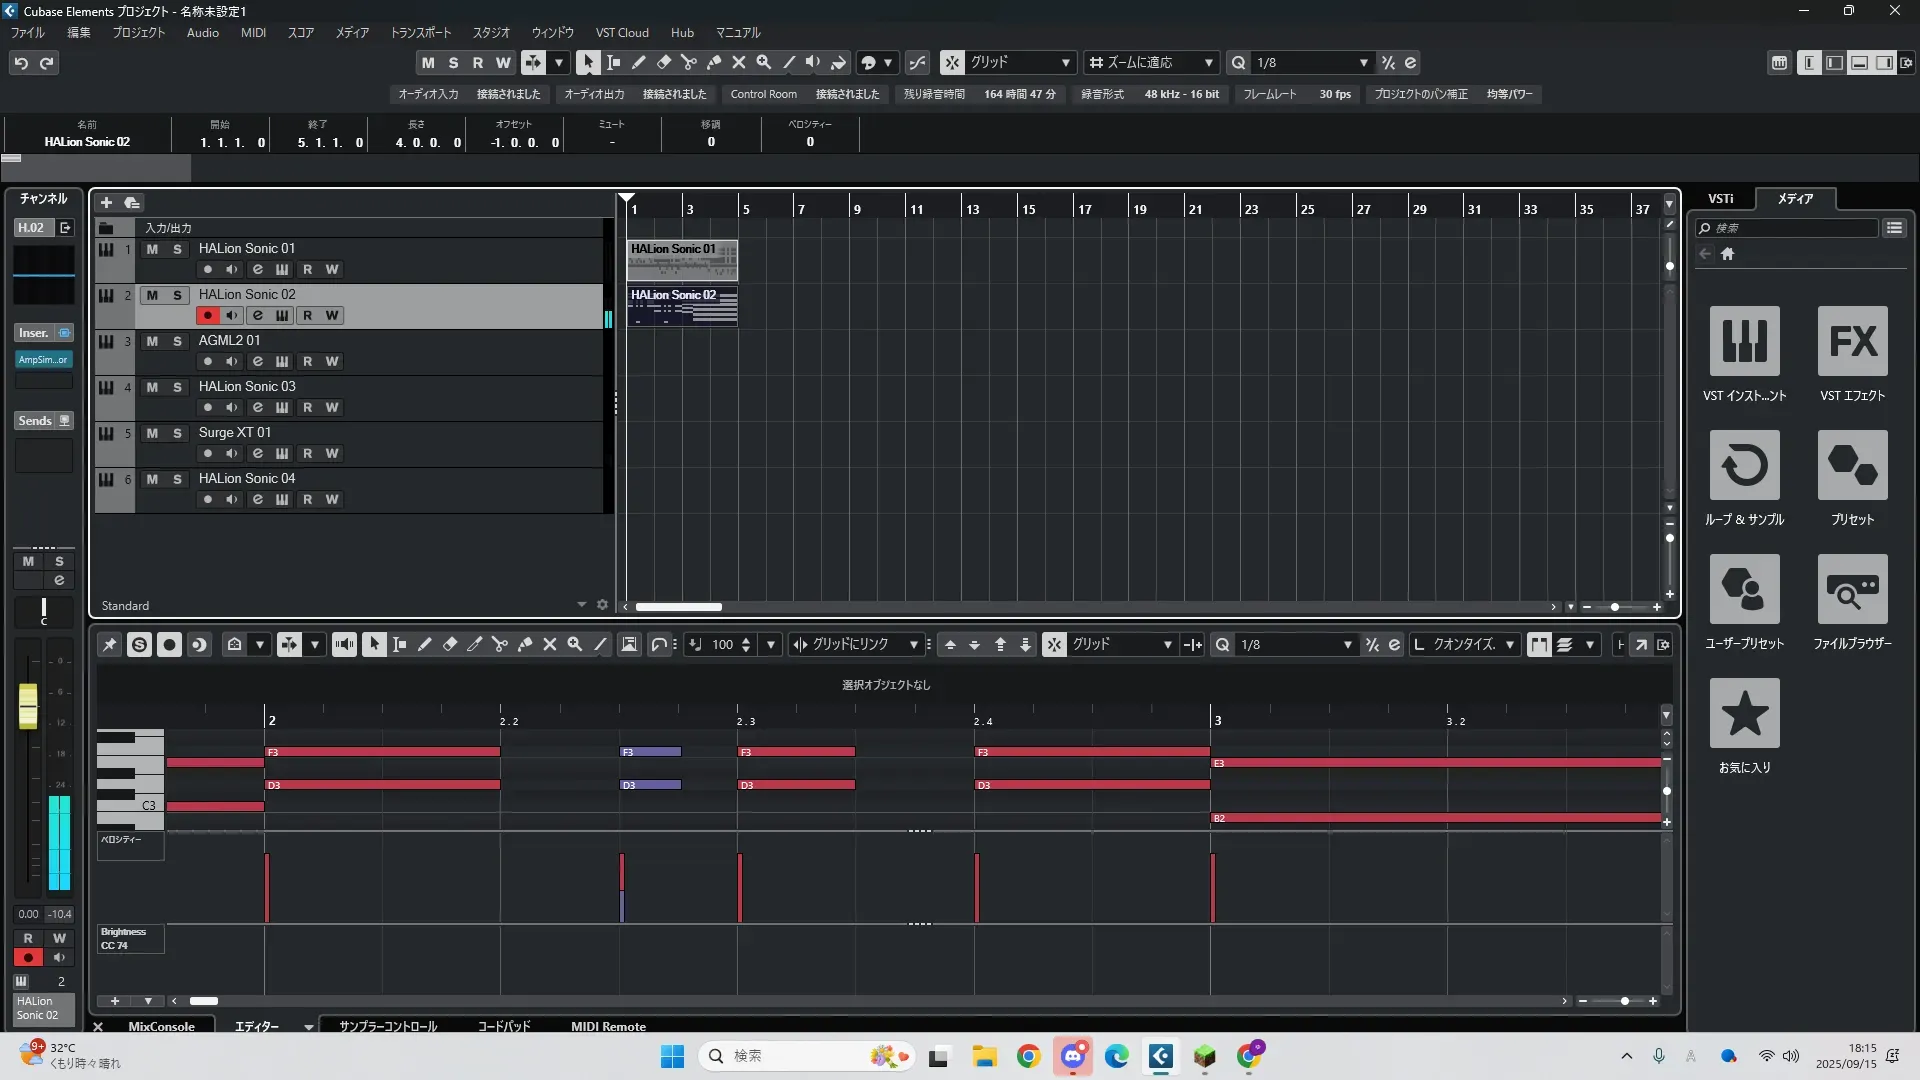The width and height of the screenshot is (1920, 1080).
Task: Expand the ズームに適応 grid type dropdown
Action: point(1208,62)
